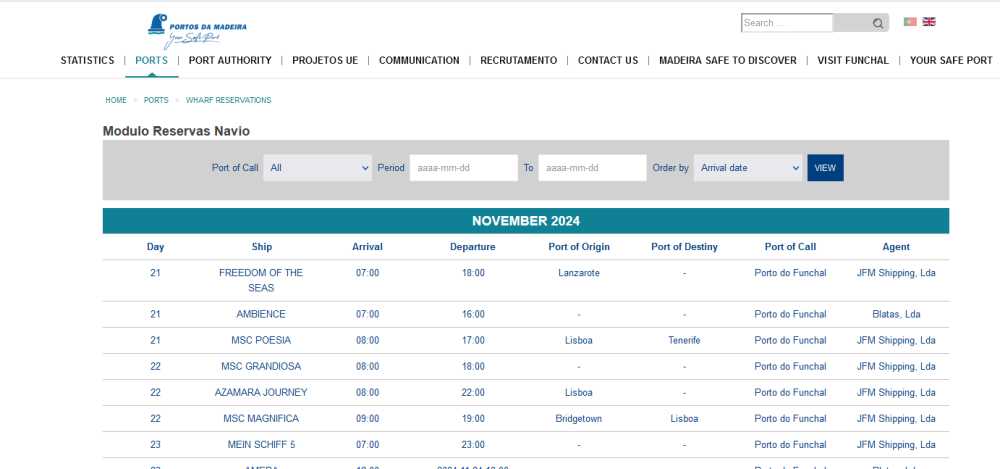
Task: Open the Contact Us menu item
Action: 608,61
